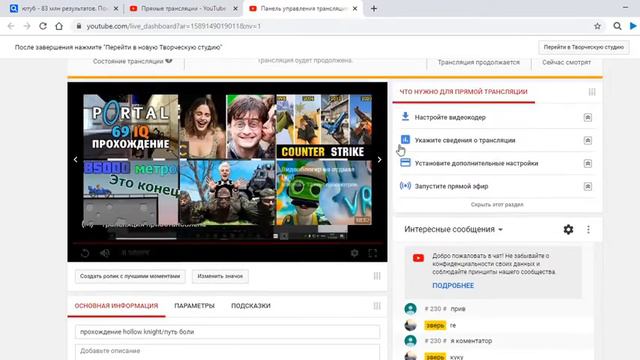Enter fullscreen in the video player

pos(373,253)
